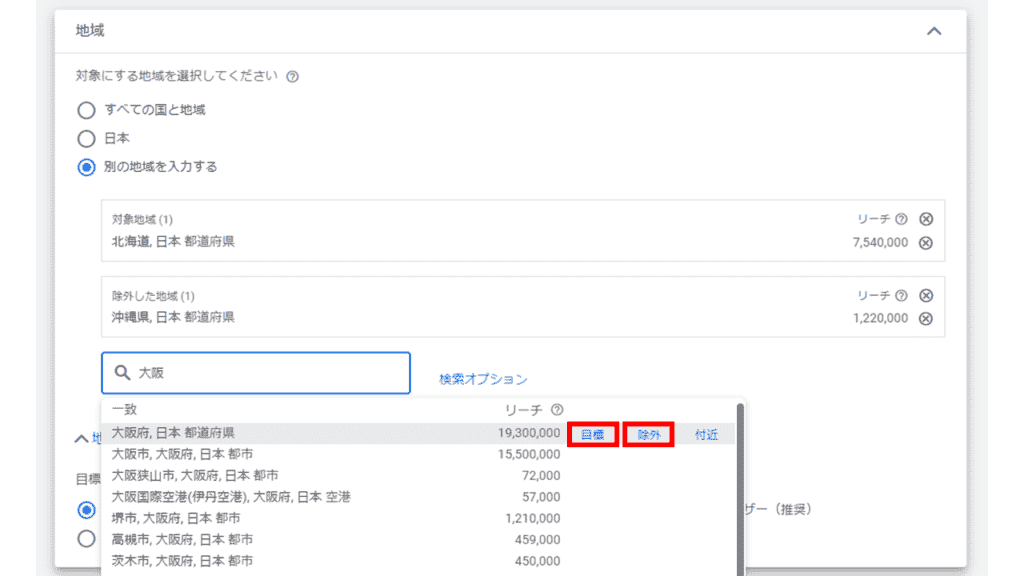The image size is (1024, 576).
Task: Collapse location options chevron below search box
Action: pos(82,438)
